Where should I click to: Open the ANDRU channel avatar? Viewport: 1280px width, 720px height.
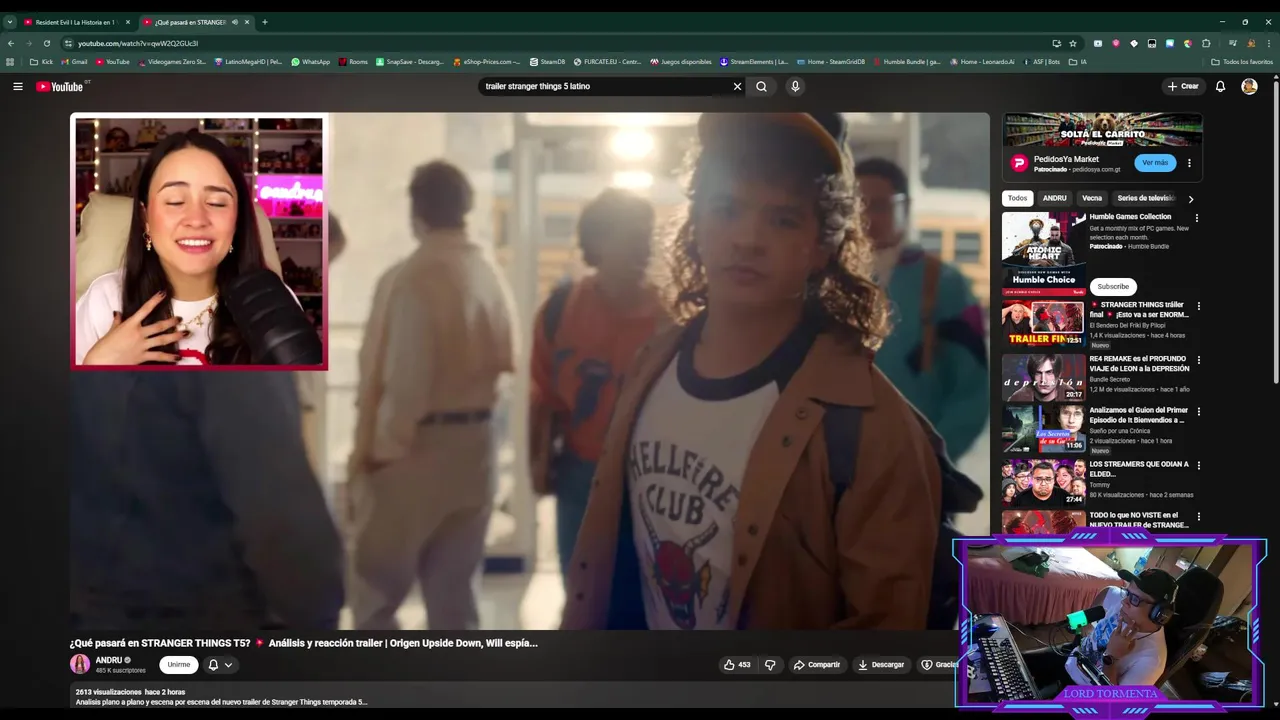click(80, 665)
